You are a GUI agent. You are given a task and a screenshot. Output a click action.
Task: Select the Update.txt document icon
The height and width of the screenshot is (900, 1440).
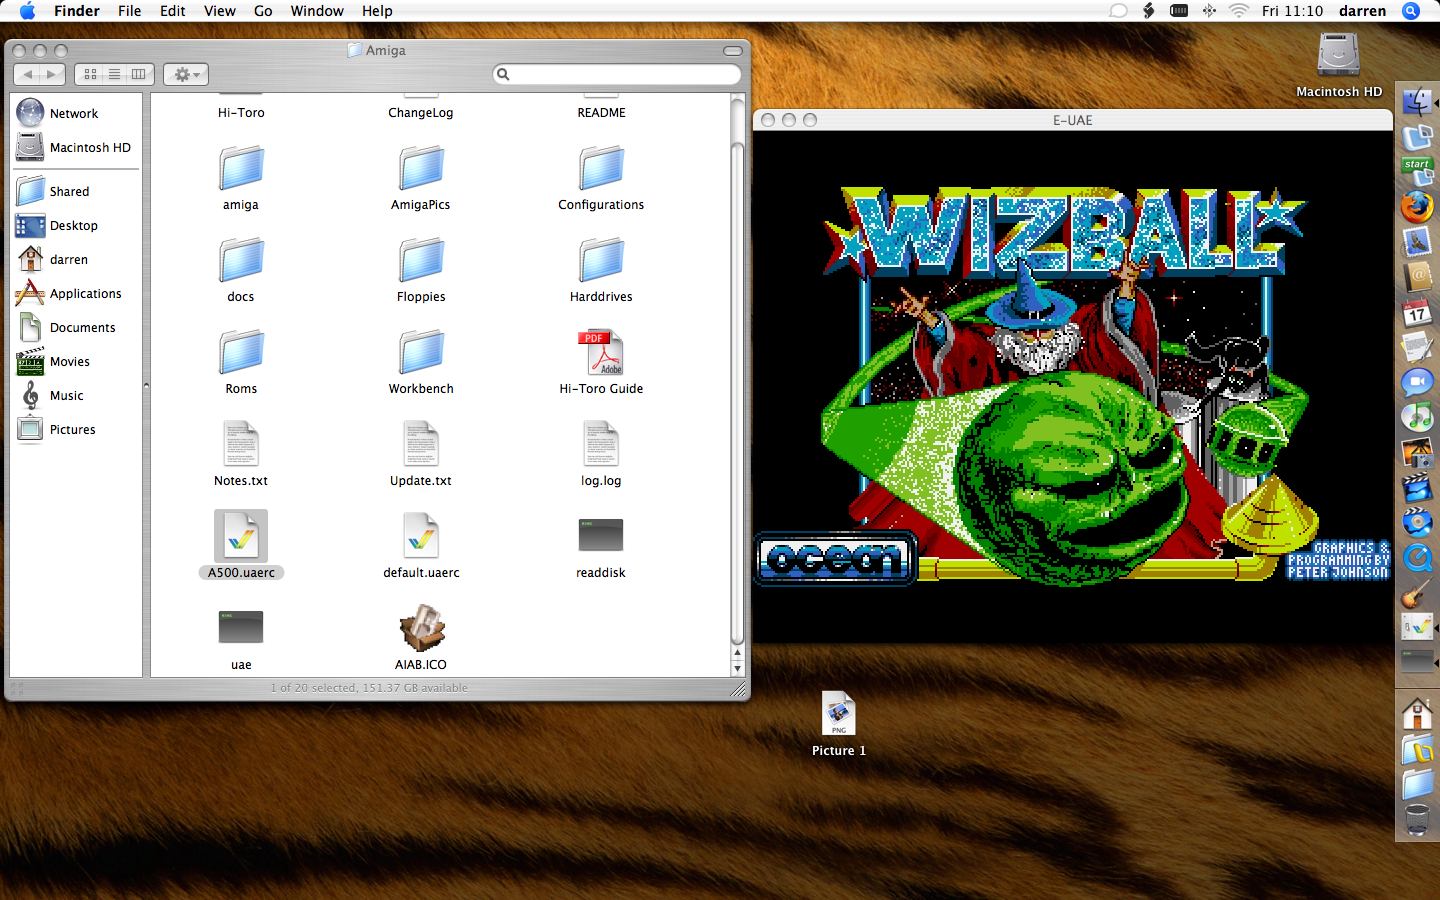click(x=421, y=444)
